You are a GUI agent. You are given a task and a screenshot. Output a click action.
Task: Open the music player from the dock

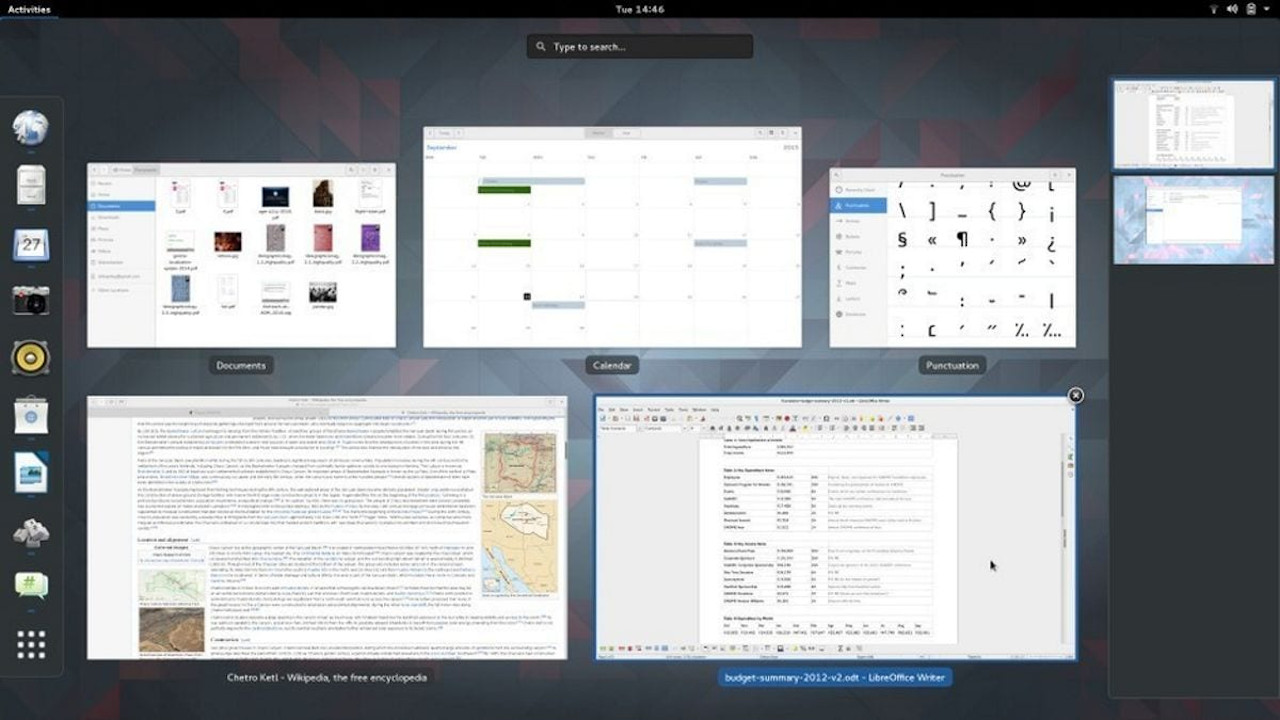pyautogui.click(x=30, y=357)
